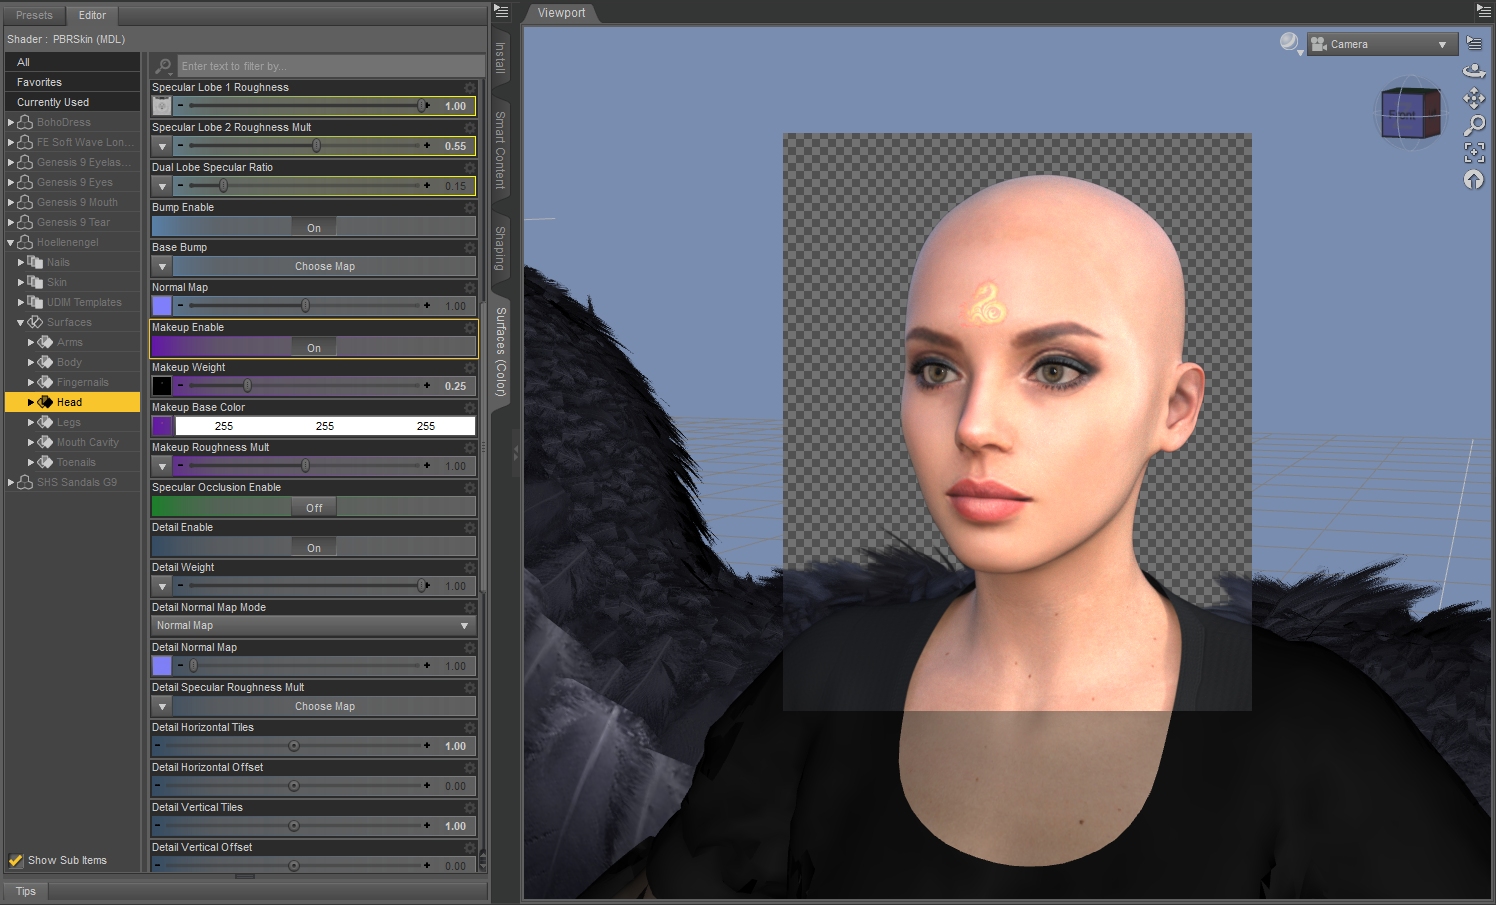1496x905 pixels.
Task: Toggle Detail Enable On switch
Action: tap(314, 547)
